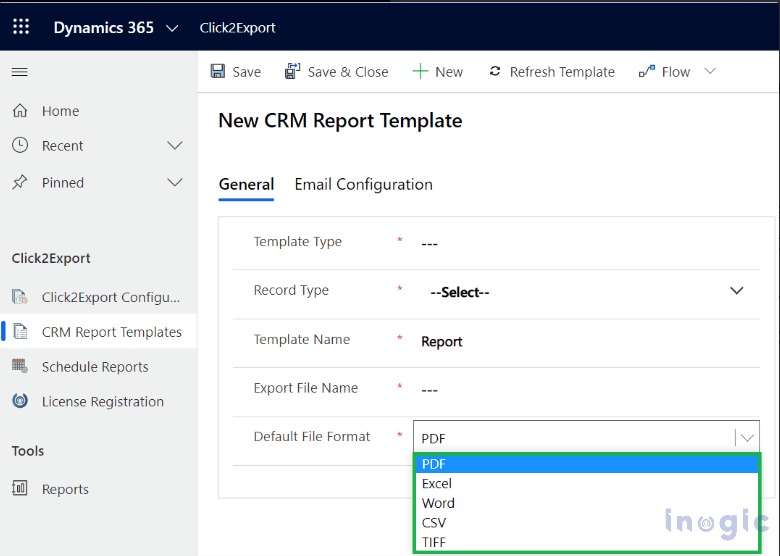
Task: Click the New CRM Report Template heading
Action: pyautogui.click(x=340, y=121)
